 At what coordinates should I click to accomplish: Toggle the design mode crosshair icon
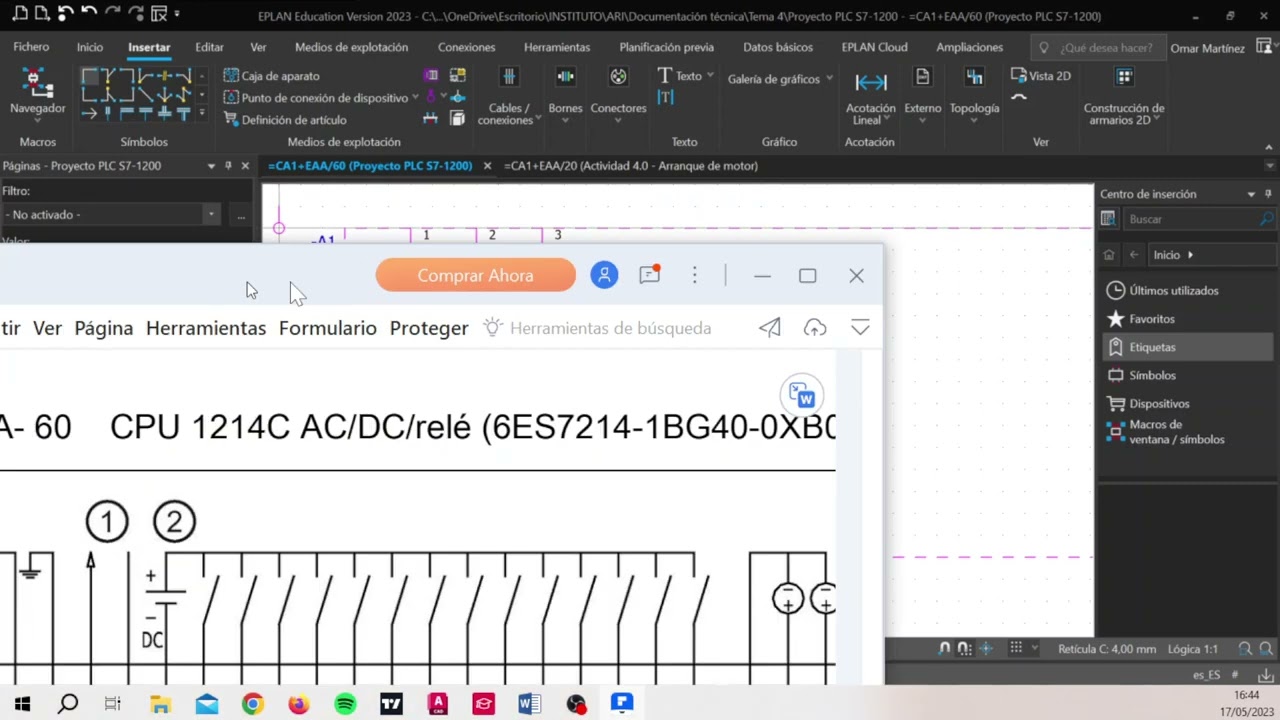click(x=986, y=649)
